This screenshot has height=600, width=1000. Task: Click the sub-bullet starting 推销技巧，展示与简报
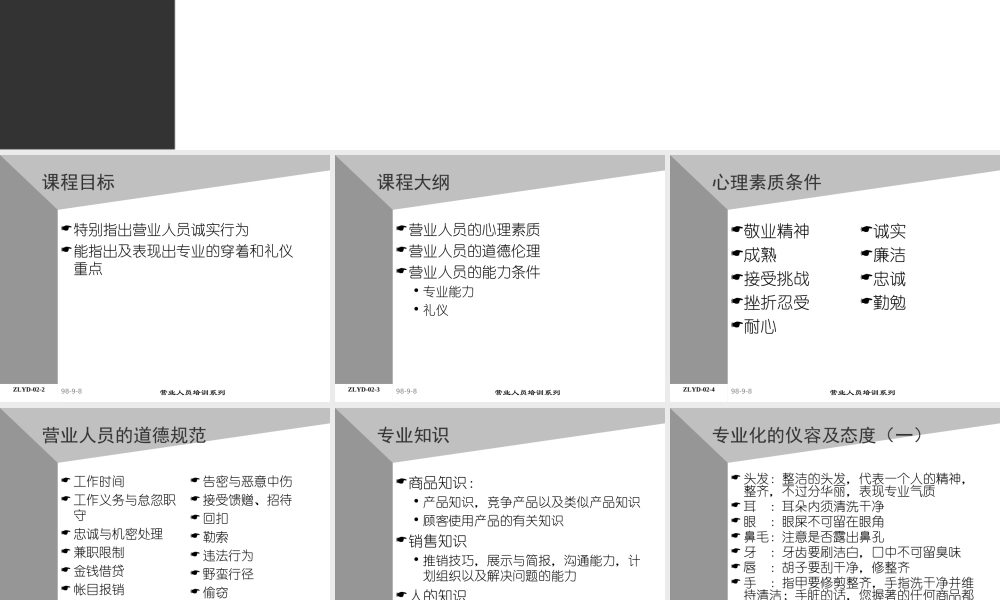[x=531, y=569]
